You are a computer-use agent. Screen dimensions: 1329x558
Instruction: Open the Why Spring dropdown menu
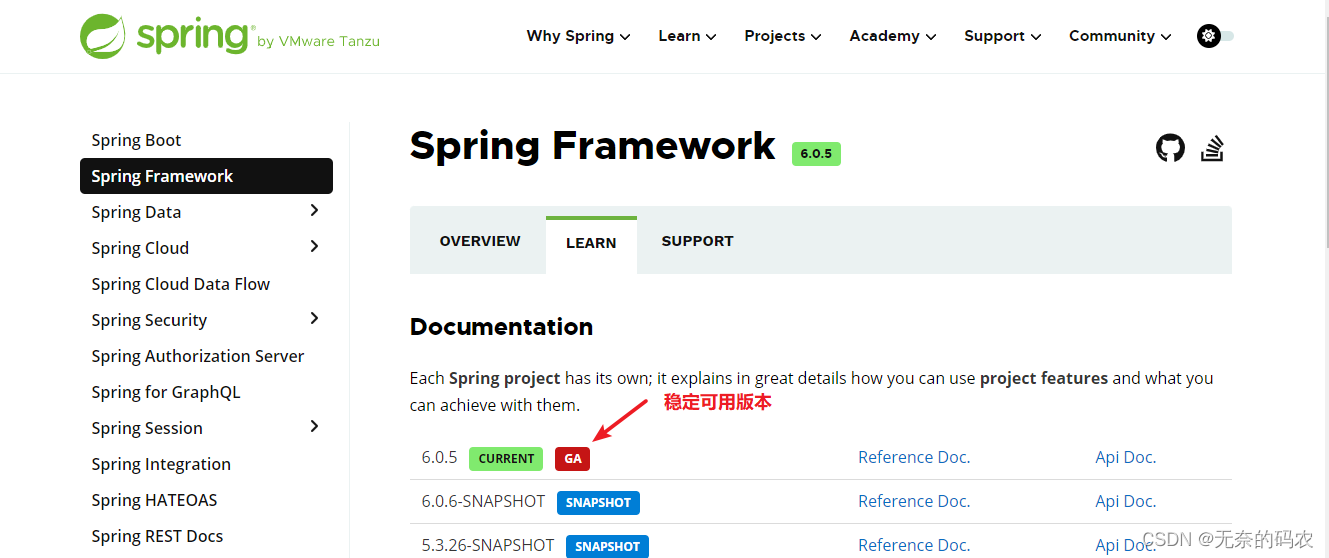(x=578, y=36)
